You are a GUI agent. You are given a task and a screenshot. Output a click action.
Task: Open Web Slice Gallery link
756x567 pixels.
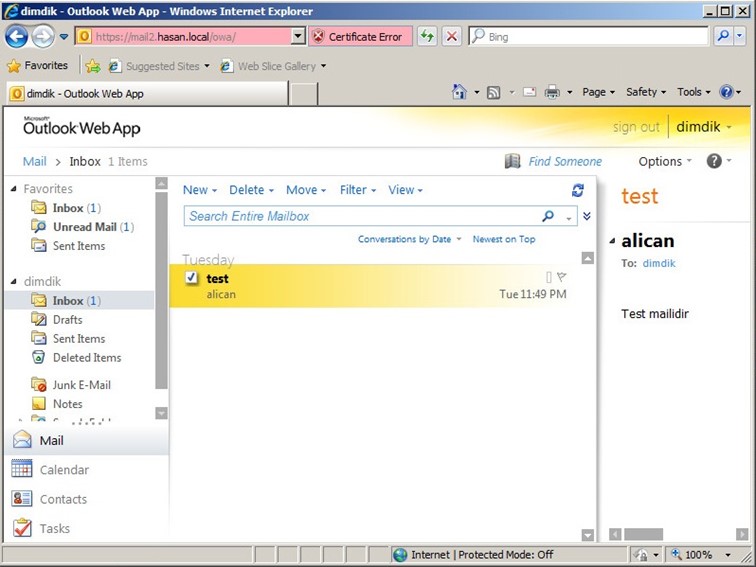pos(273,66)
